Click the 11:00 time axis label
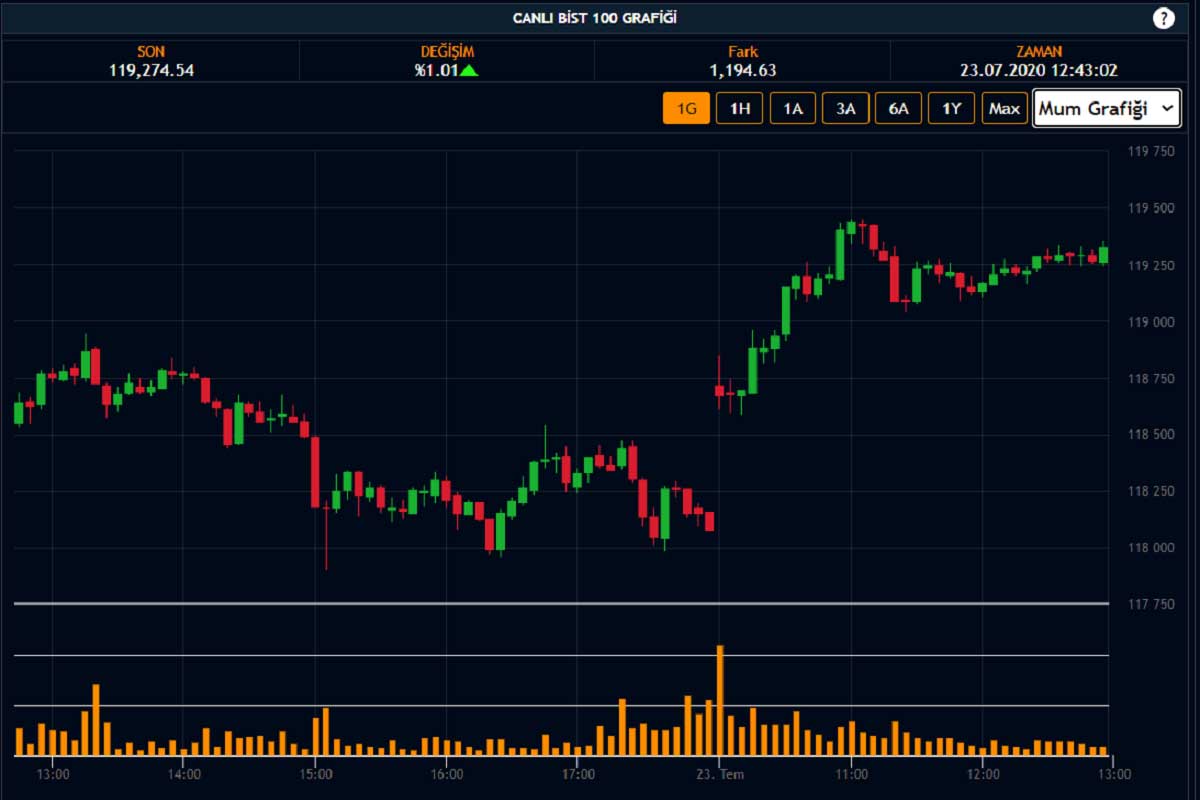1200x800 pixels. pos(851,774)
